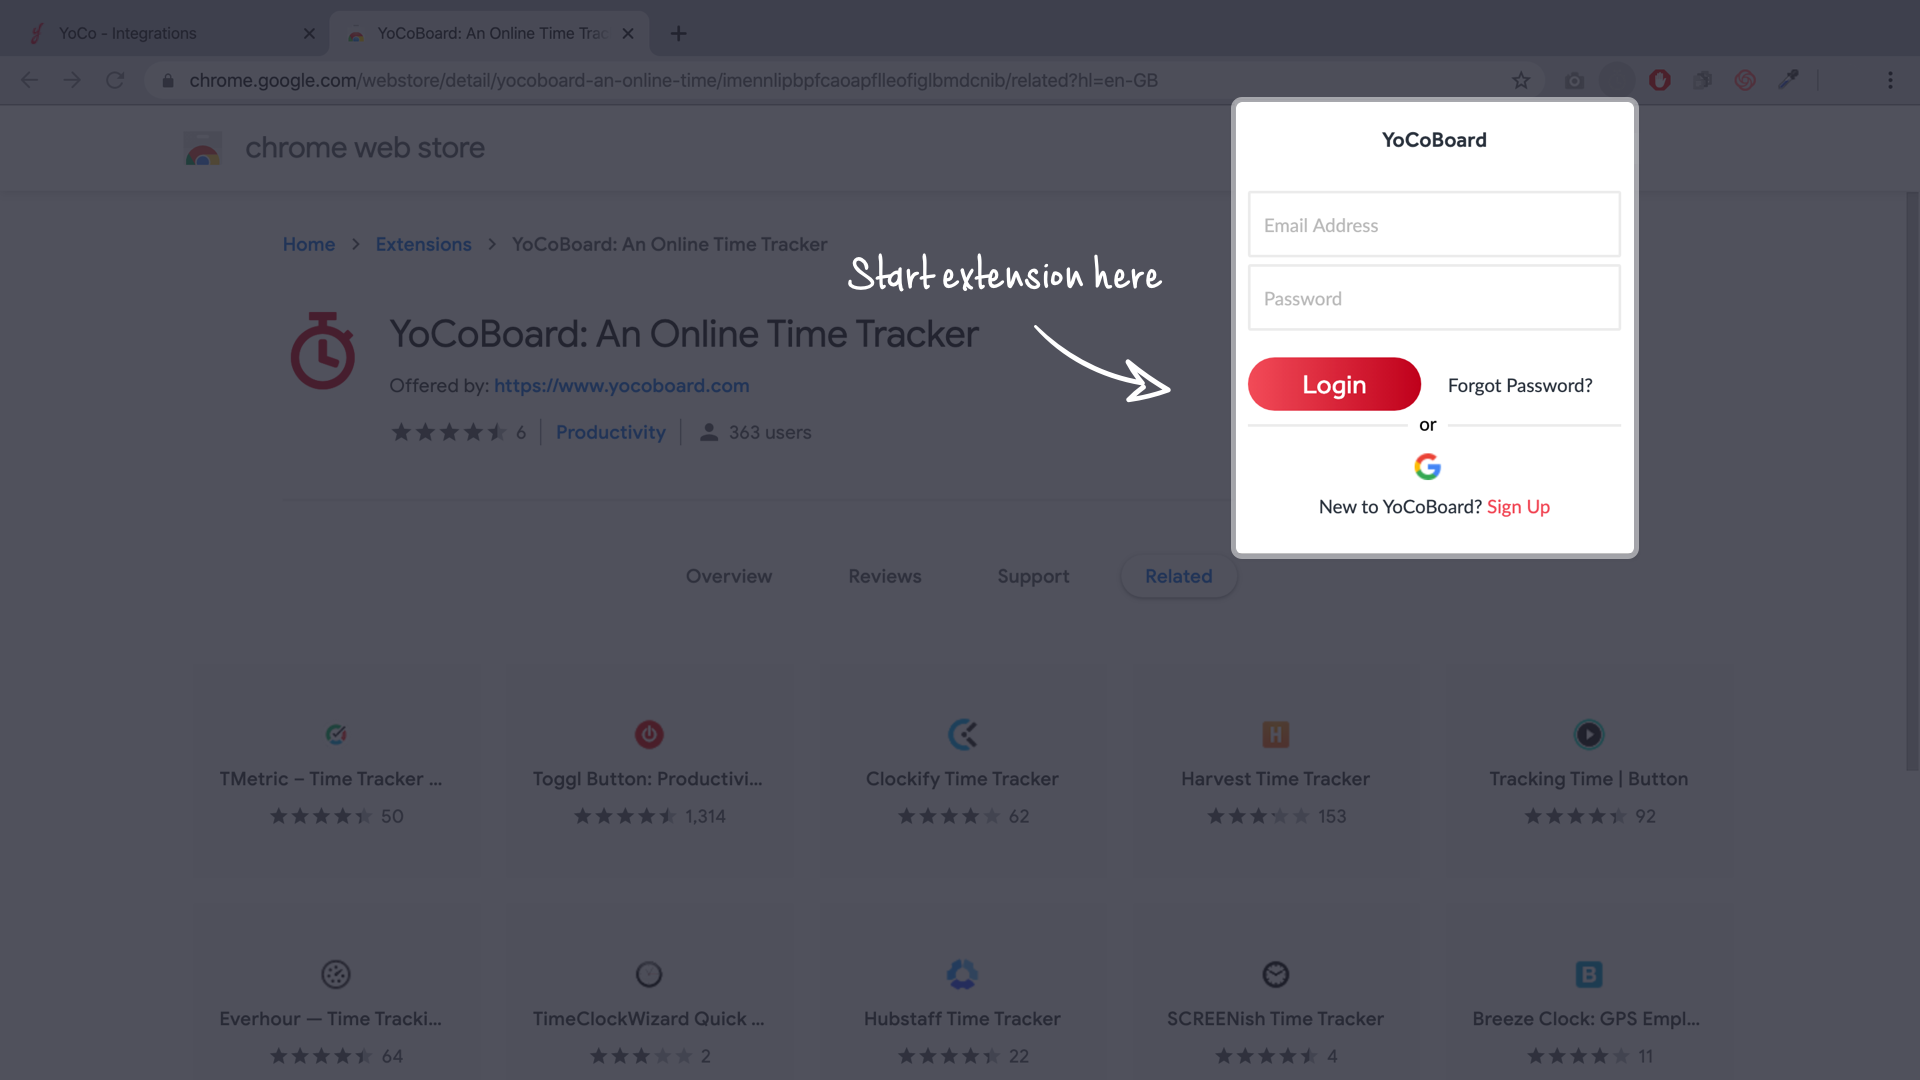
Task: Click the Forgot Password link
Action: (x=1519, y=384)
